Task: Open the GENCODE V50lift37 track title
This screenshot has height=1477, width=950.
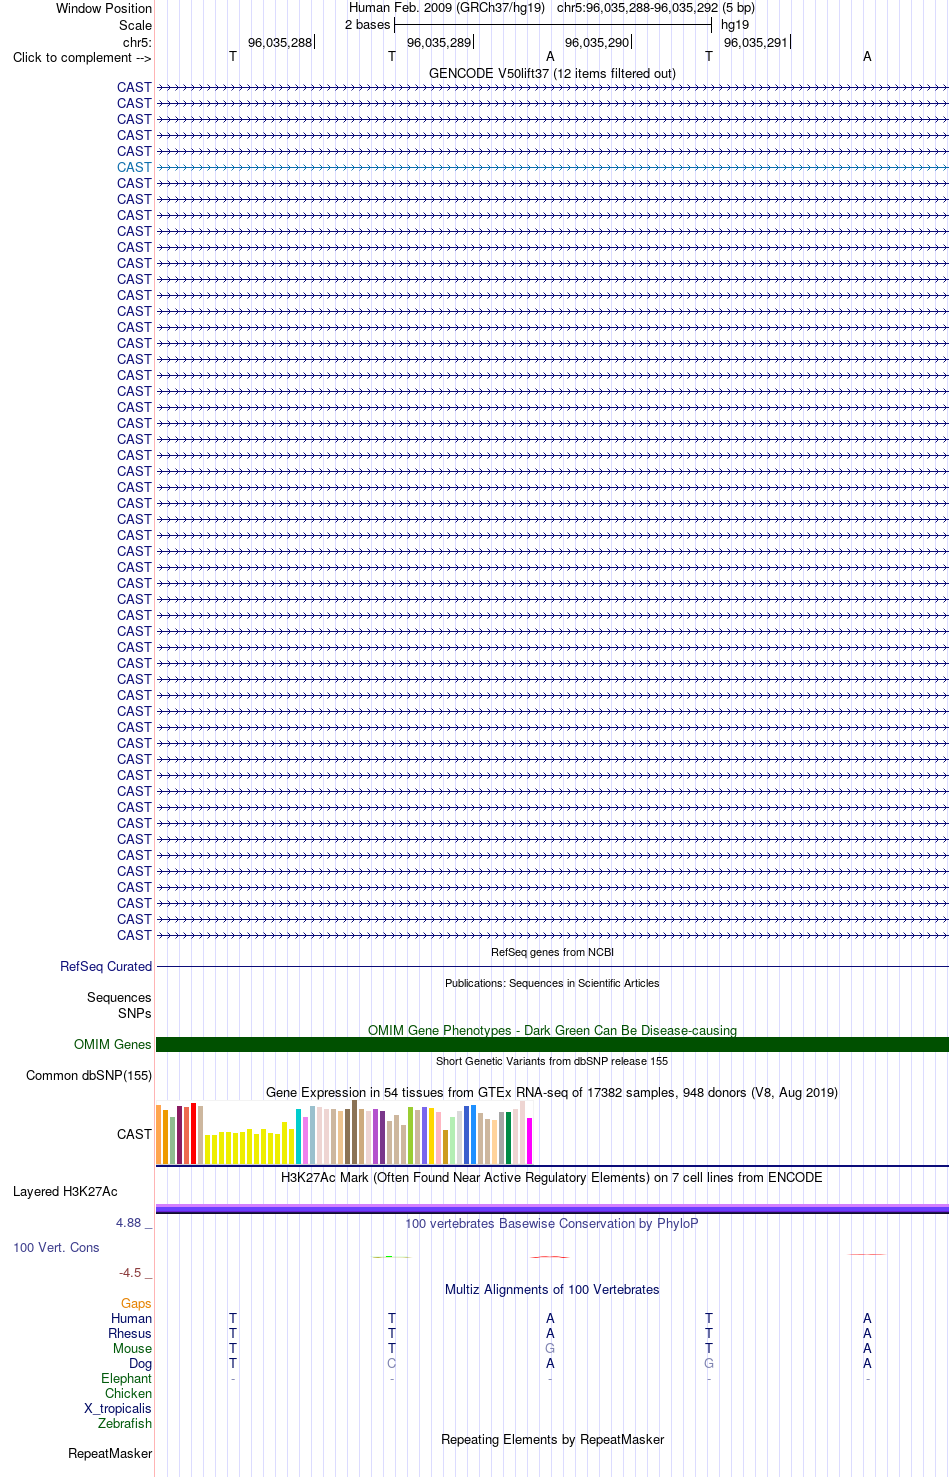Action: tap(552, 73)
